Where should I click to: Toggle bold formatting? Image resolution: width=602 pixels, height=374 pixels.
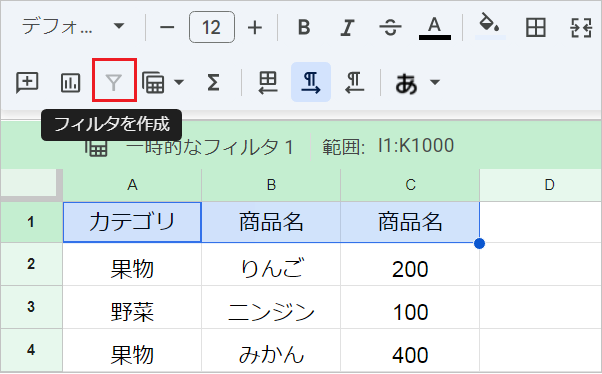pyautogui.click(x=304, y=27)
